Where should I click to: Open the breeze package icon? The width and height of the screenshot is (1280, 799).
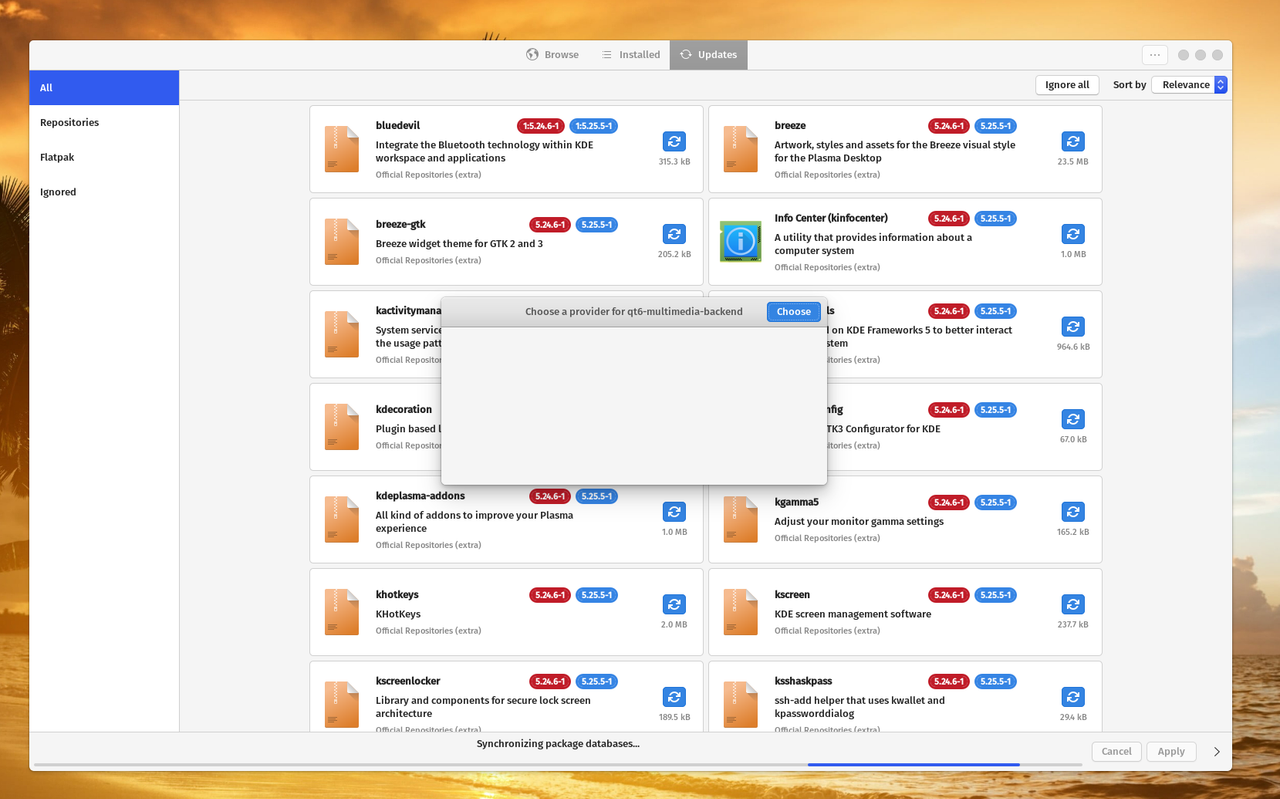pos(741,149)
